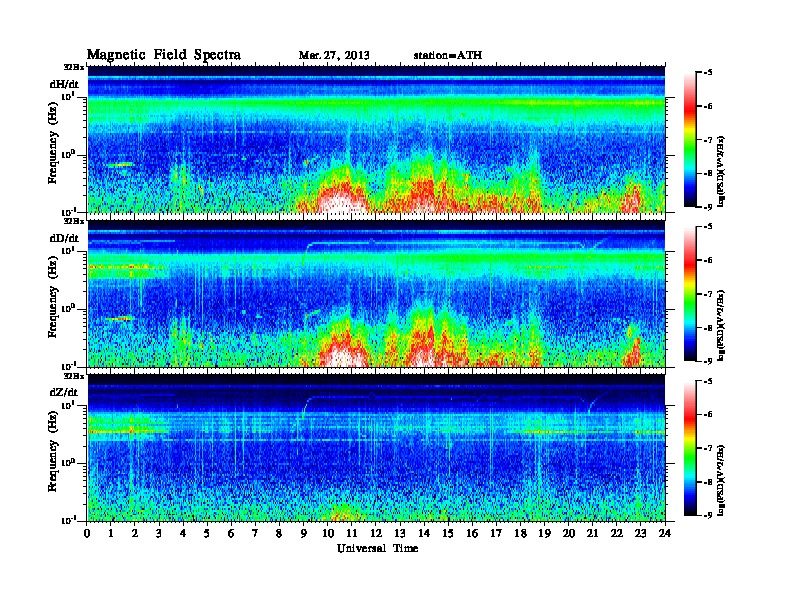792x612 pixels.
Task: Click the "Universal Time" axis title
Action: [377, 548]
